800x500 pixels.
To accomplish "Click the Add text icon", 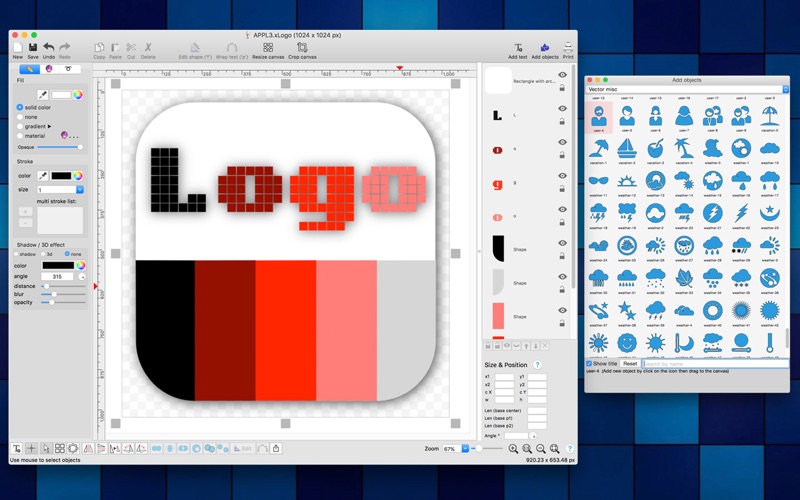I will click(517, 48).
